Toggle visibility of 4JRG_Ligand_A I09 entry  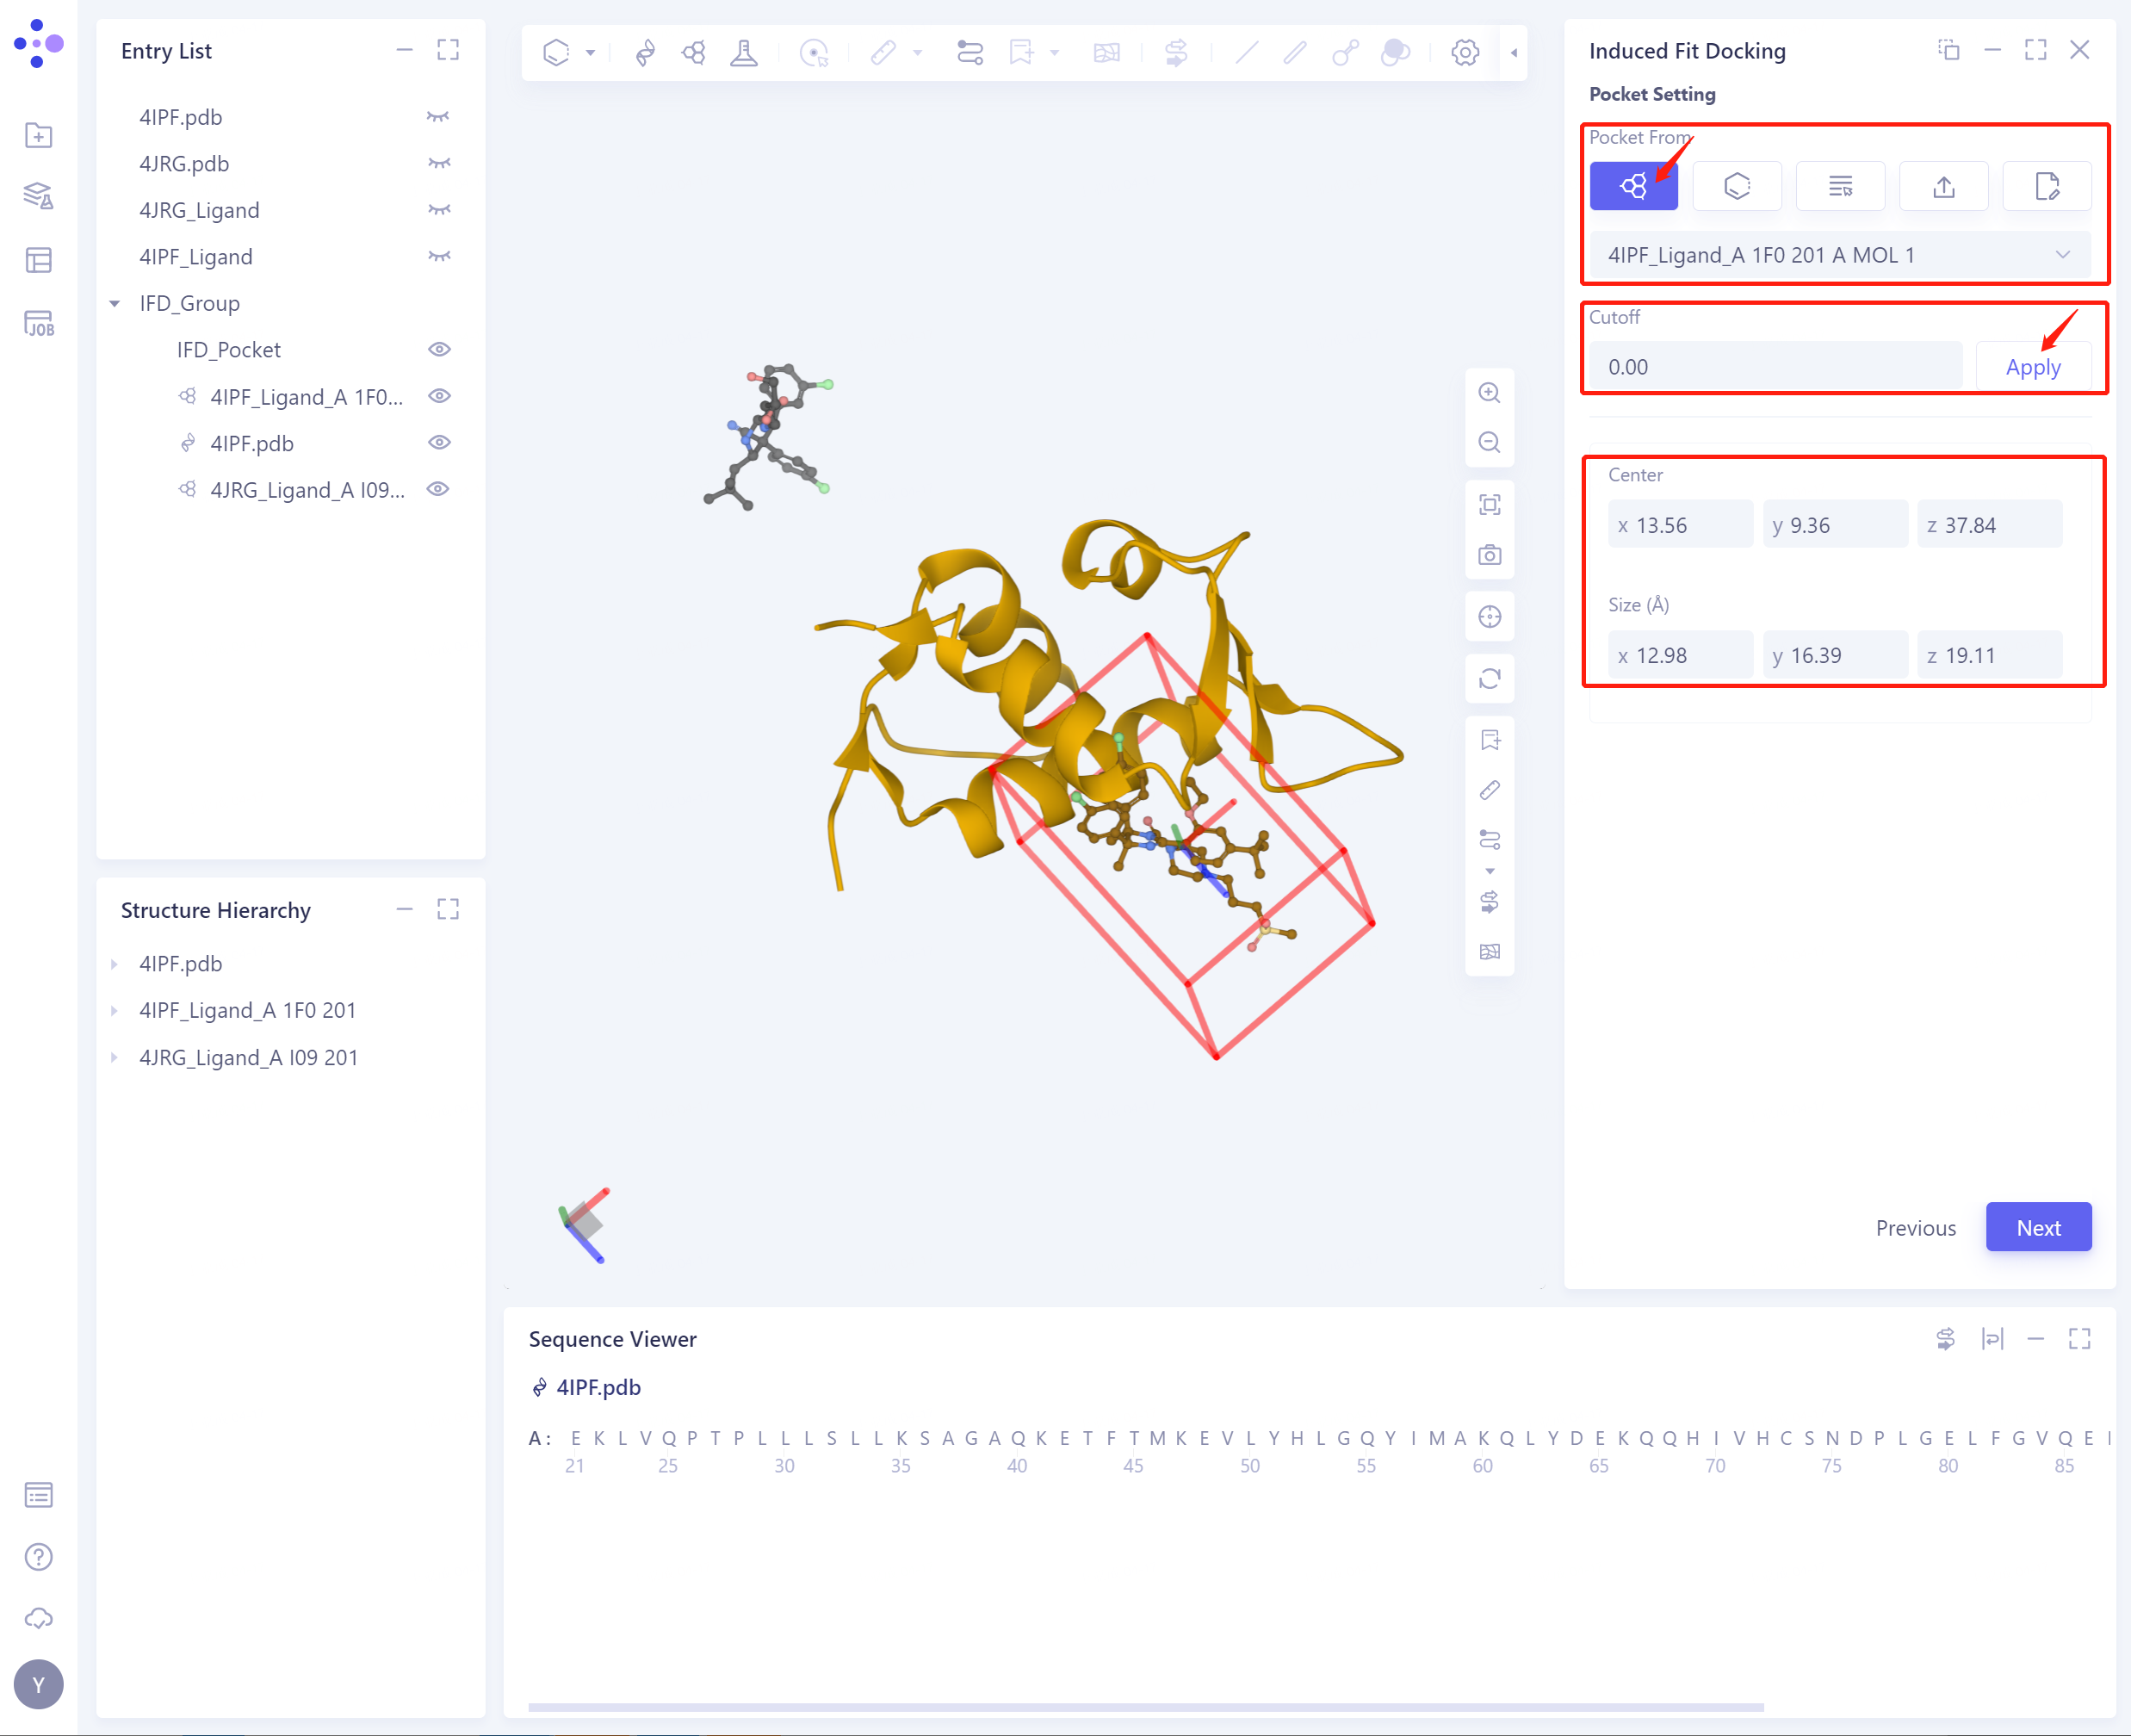coord(440,489)
